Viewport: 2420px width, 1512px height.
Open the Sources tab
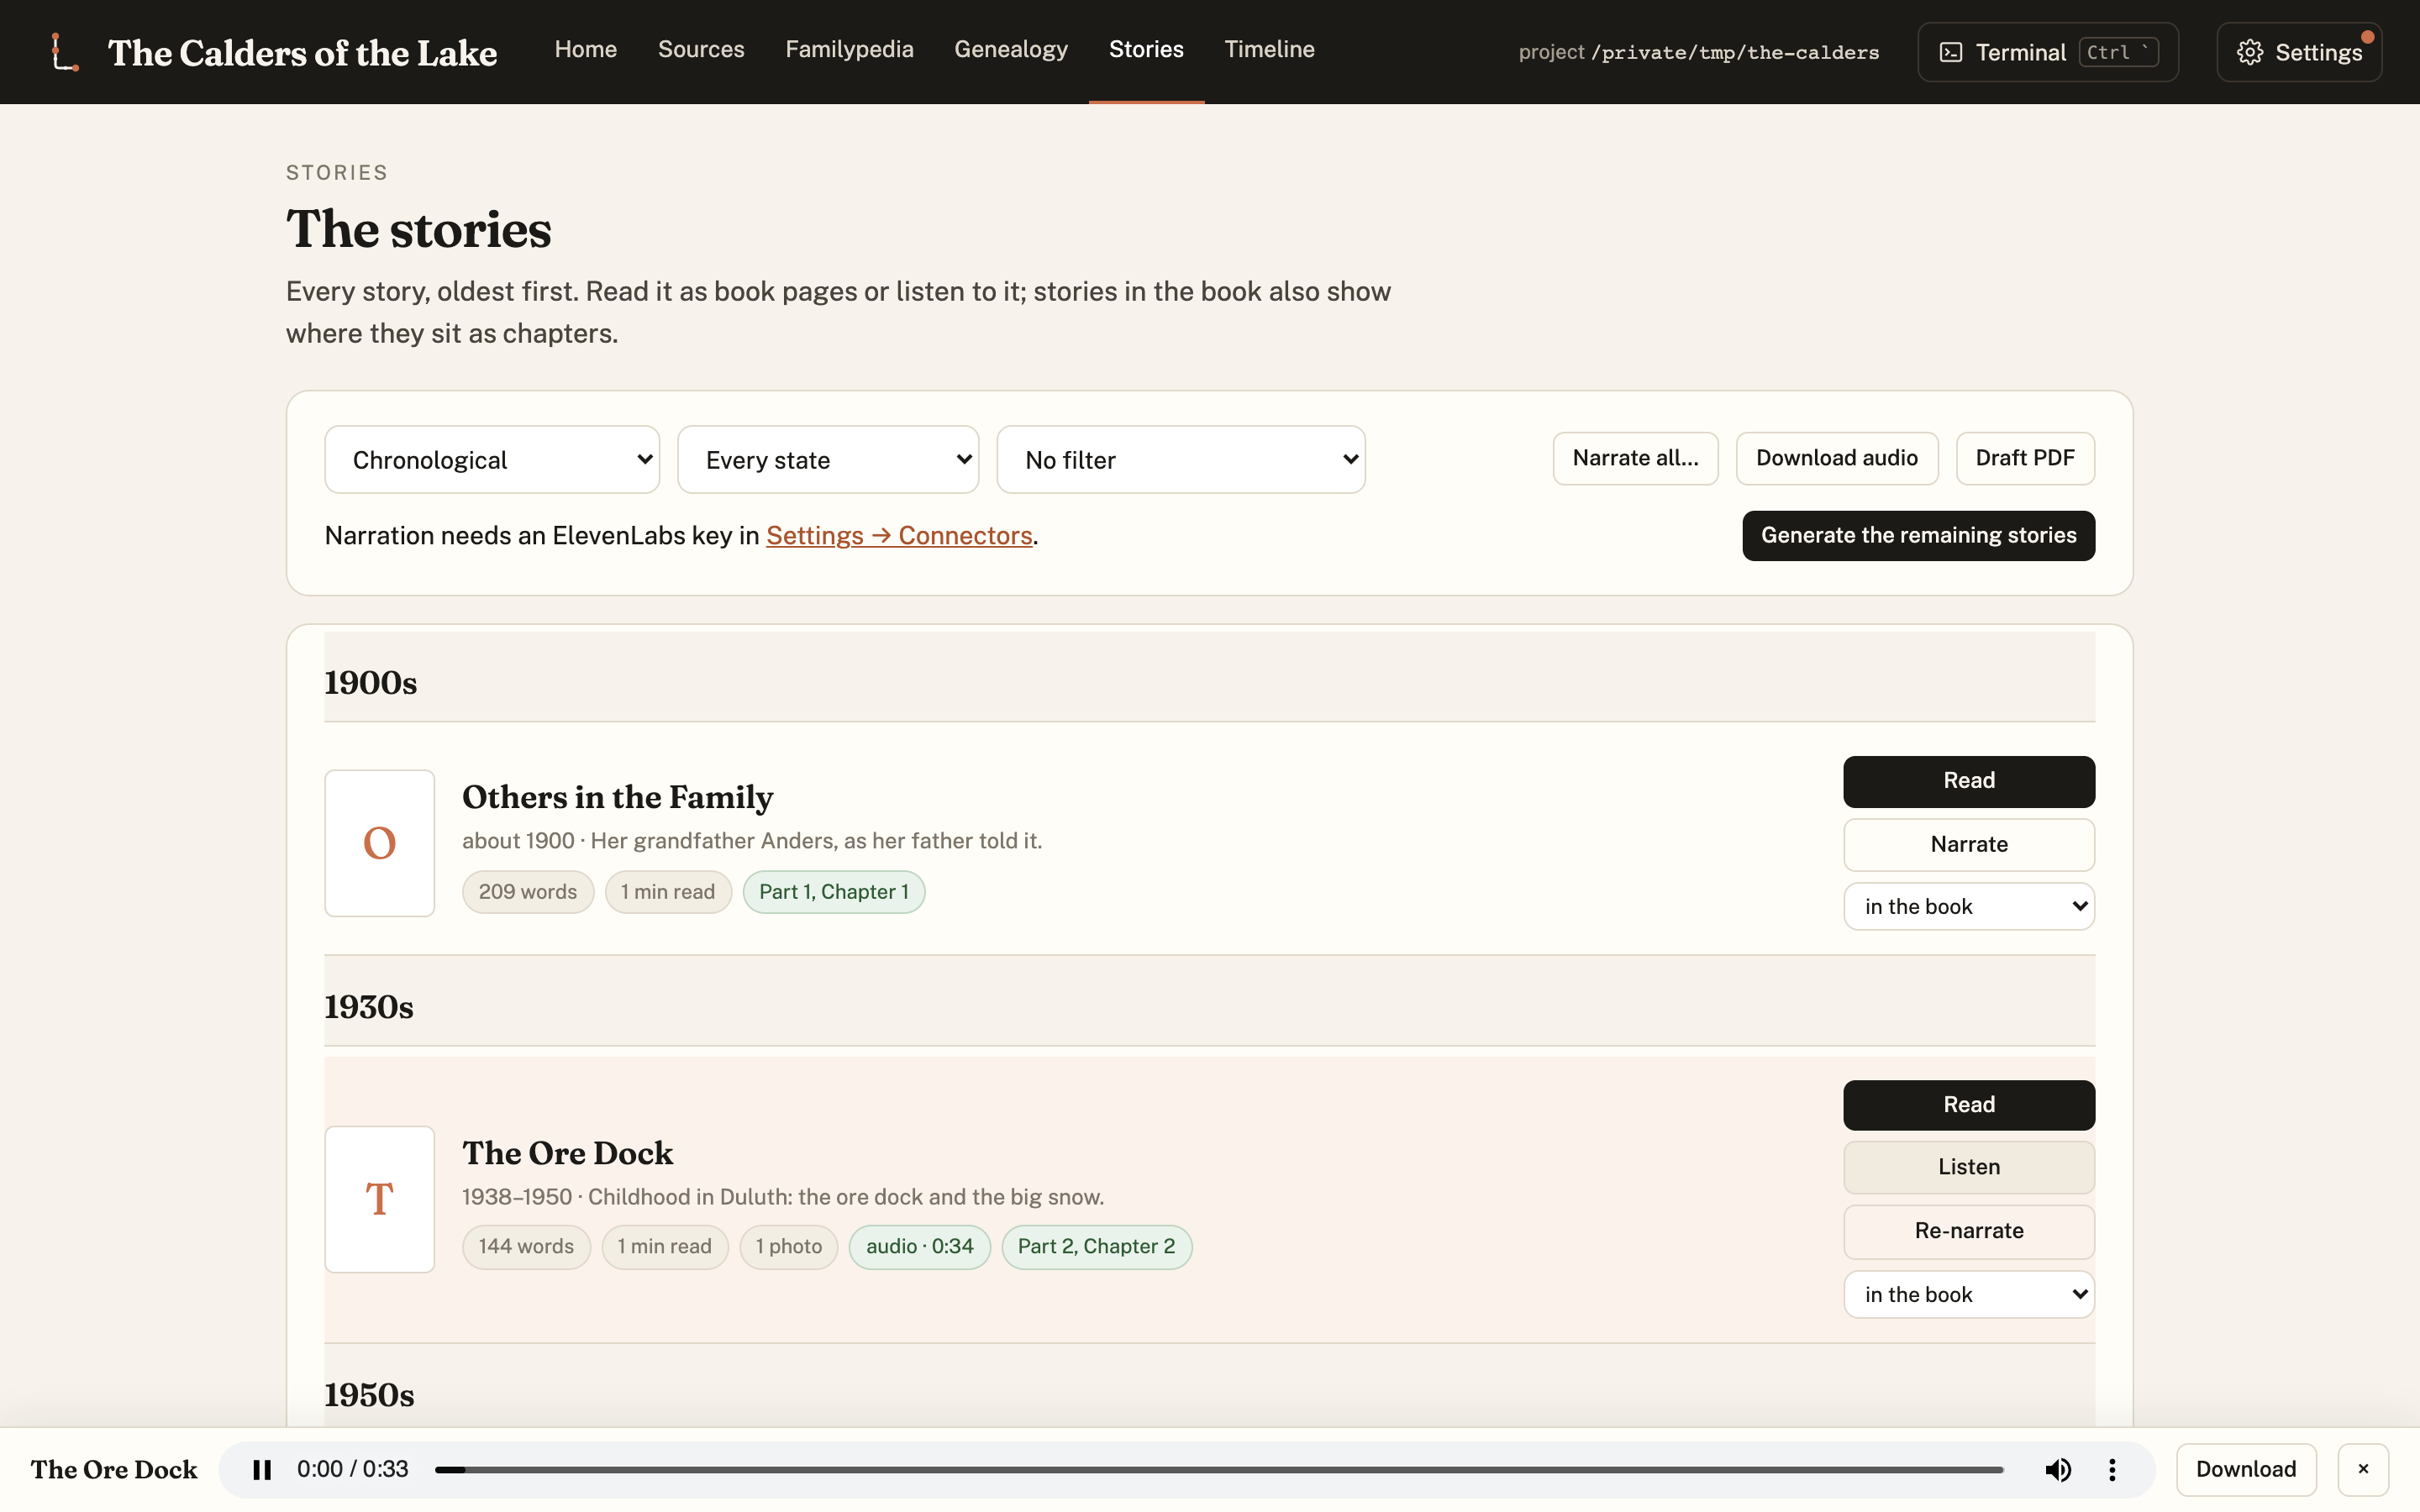(701, 49)
